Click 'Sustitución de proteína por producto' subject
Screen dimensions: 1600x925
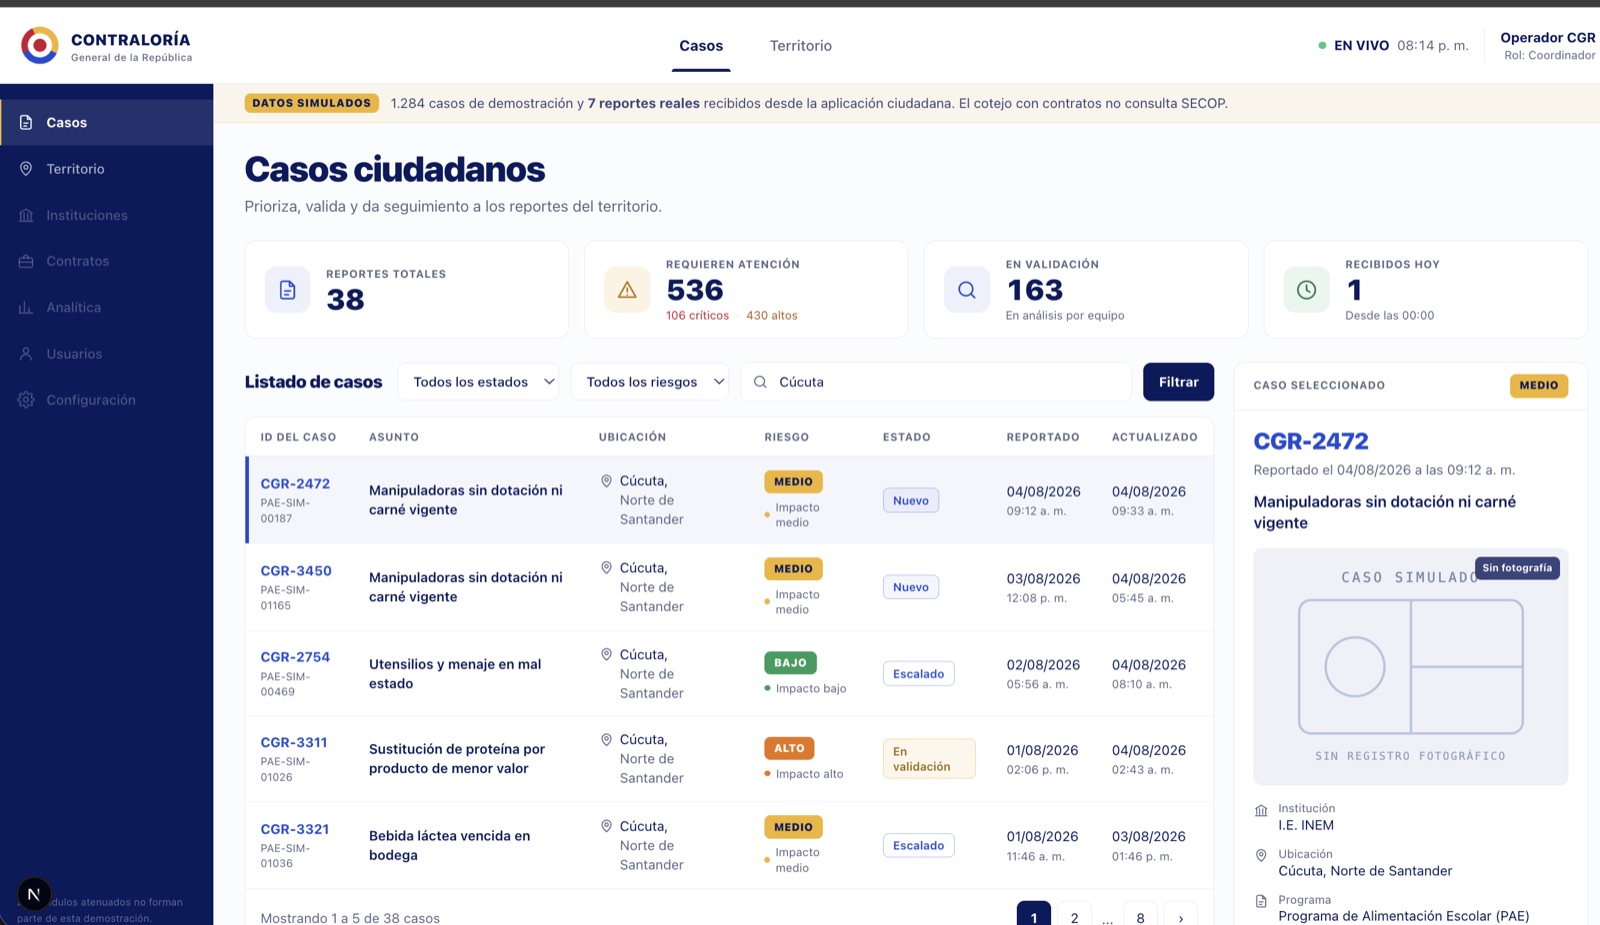tap(457, 759)
